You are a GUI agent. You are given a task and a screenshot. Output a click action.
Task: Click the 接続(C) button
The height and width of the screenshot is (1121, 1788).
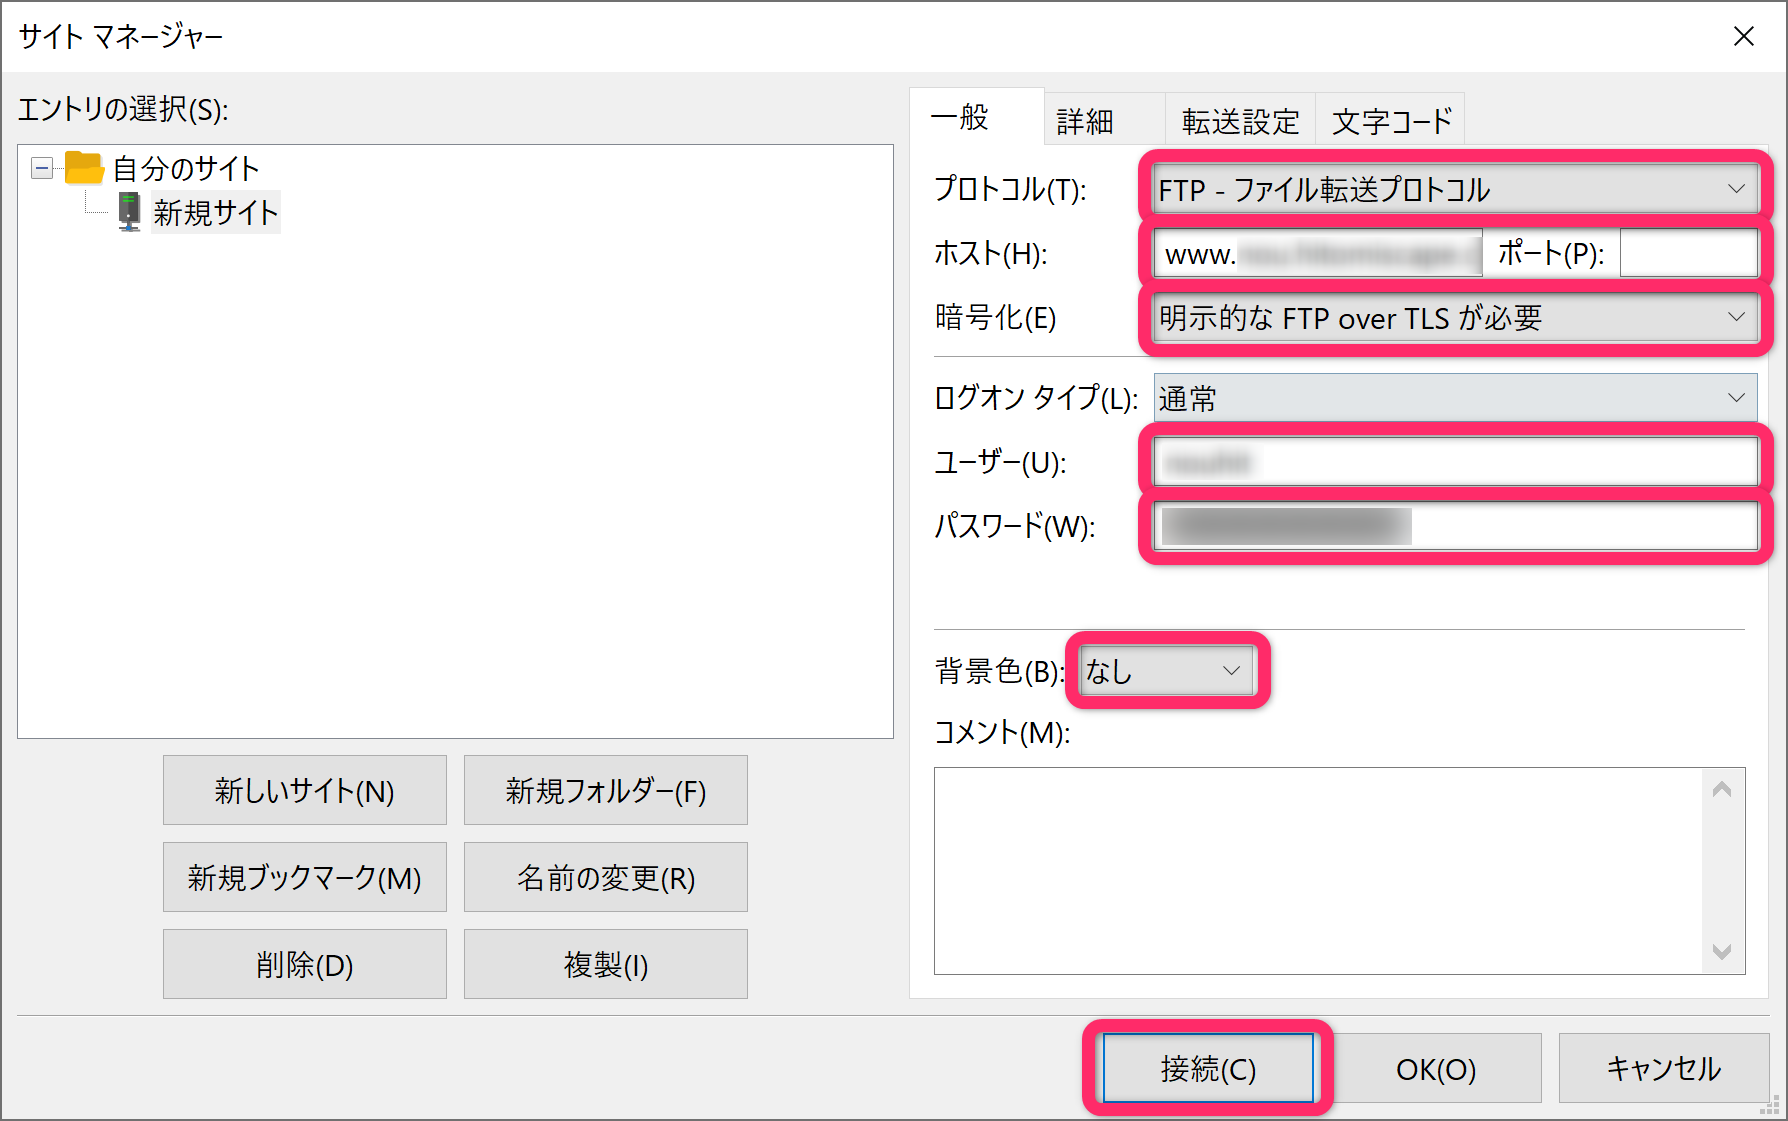pos(1208,1067)
